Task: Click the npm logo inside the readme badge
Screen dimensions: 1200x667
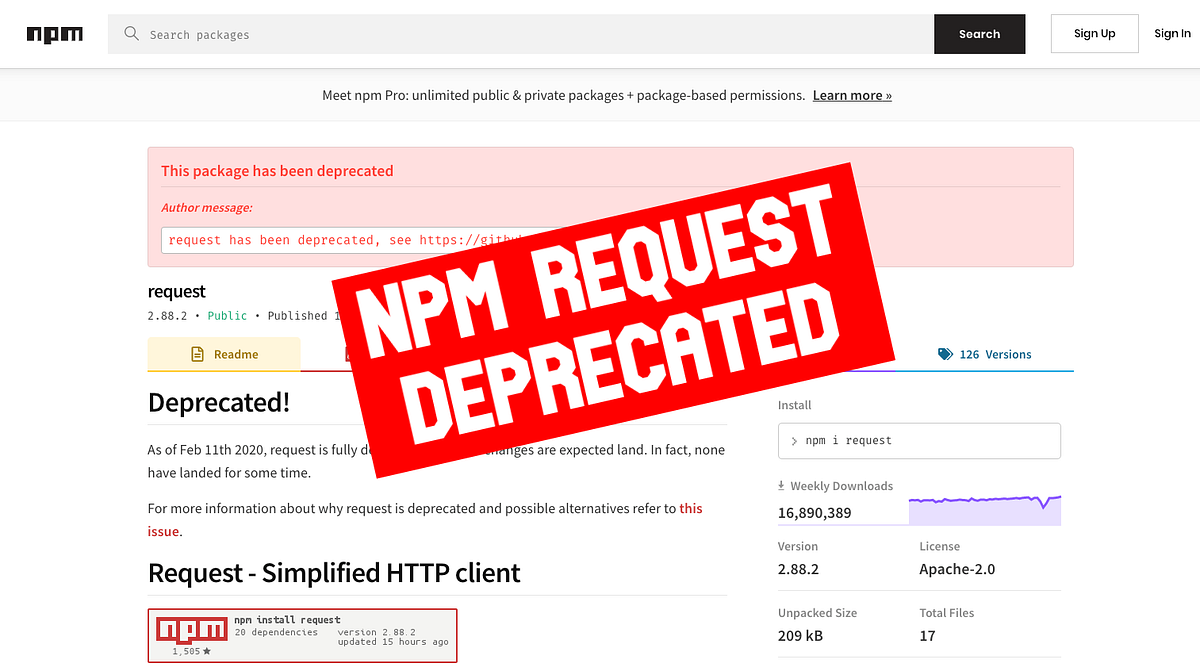Action: (x=190, y=629)
